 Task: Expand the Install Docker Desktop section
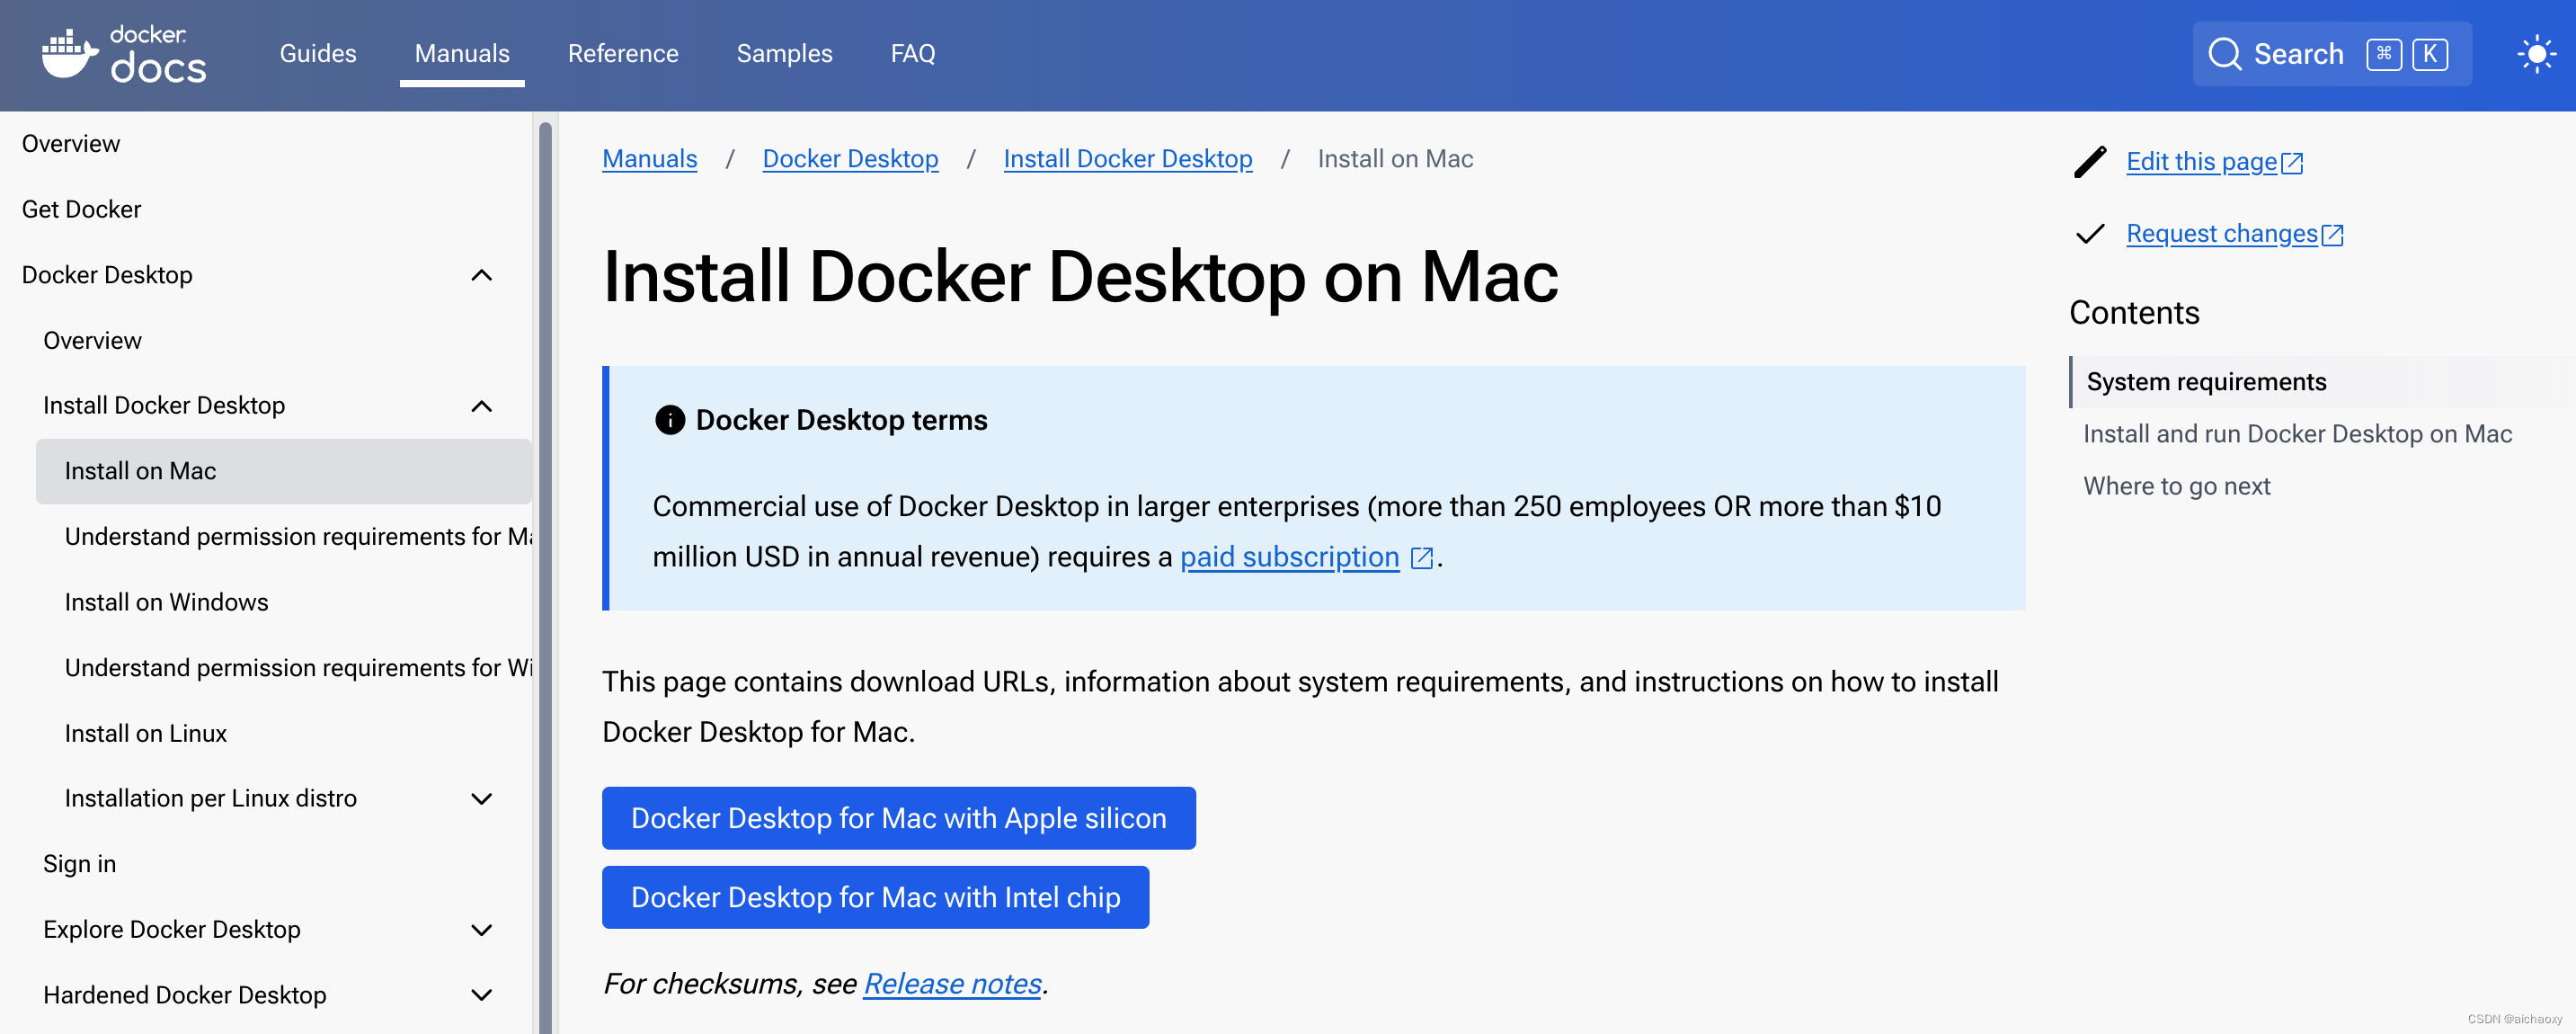(x=486, y=403)
